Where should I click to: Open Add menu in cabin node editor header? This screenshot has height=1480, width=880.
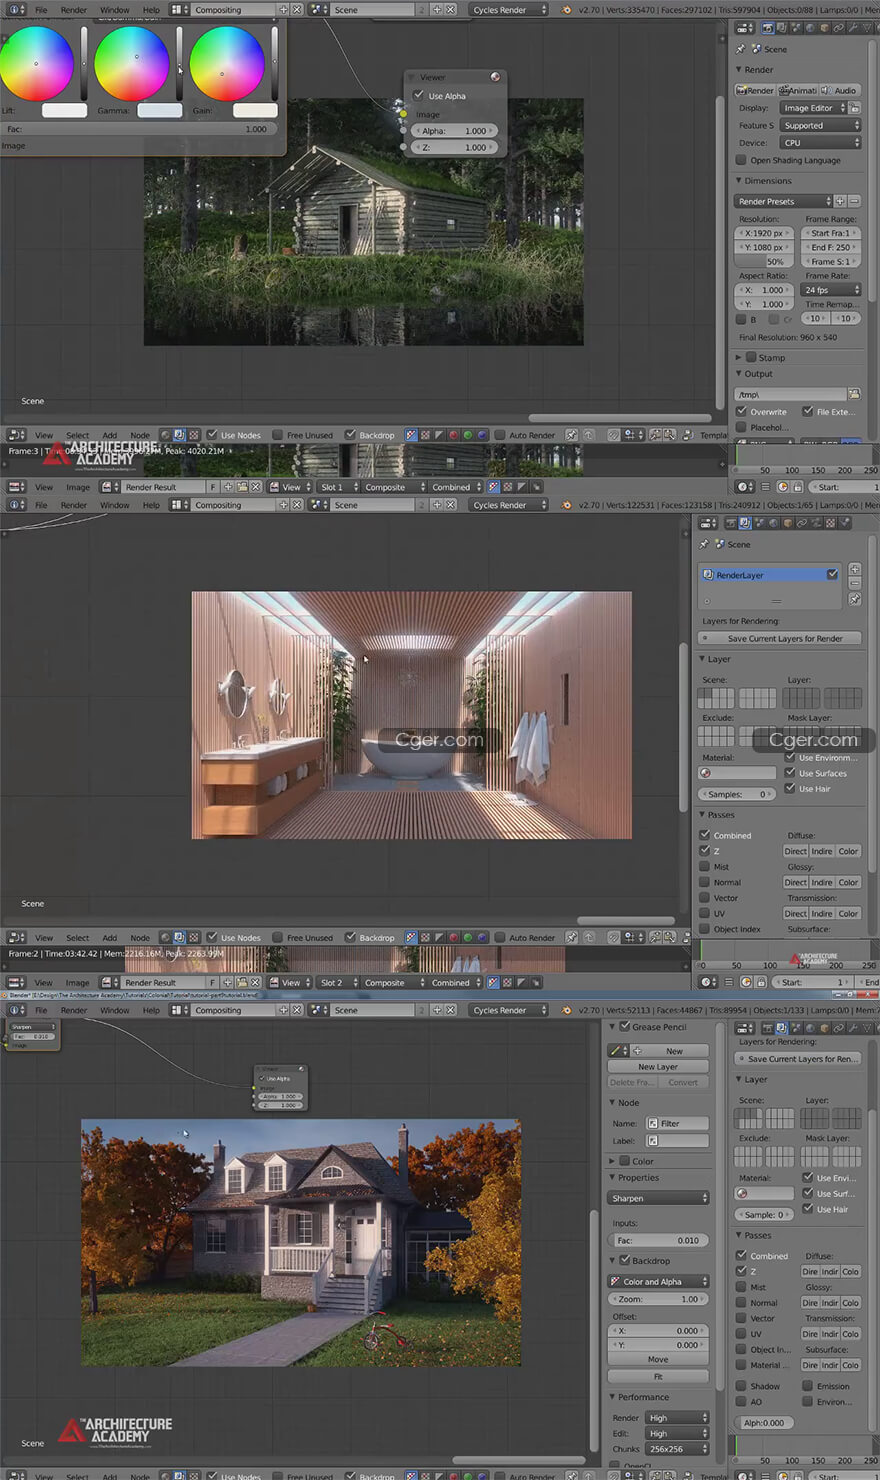pyautogui.click(x=109, y=435)
